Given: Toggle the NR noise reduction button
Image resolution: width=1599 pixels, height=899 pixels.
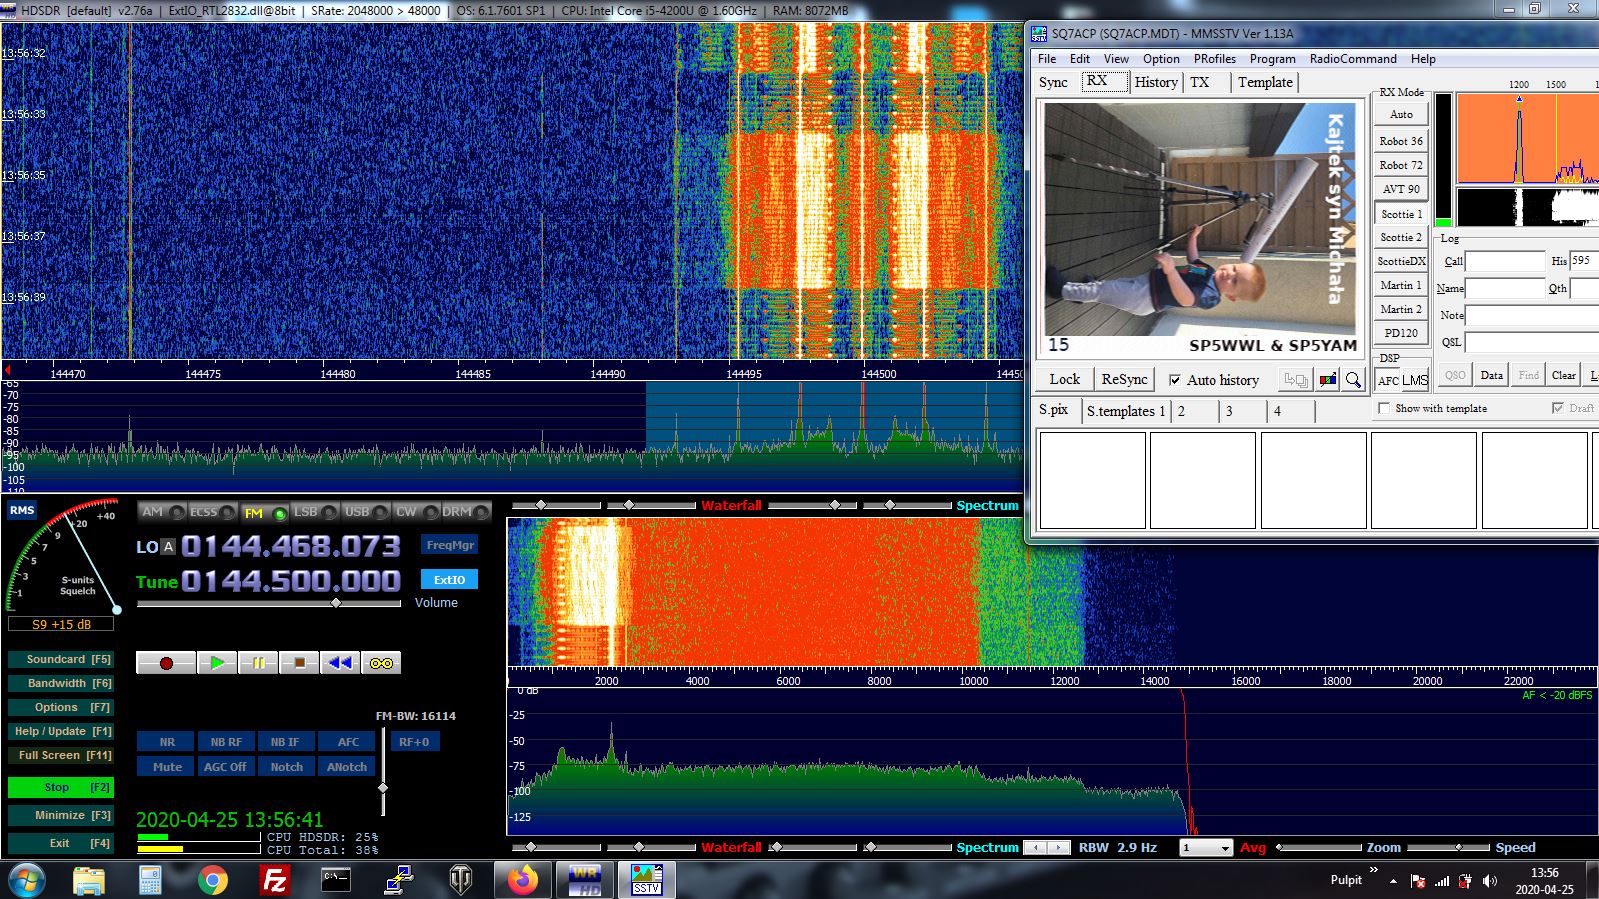Looking at the screenshot, I should pyautogui.click(x=167, y=742).
